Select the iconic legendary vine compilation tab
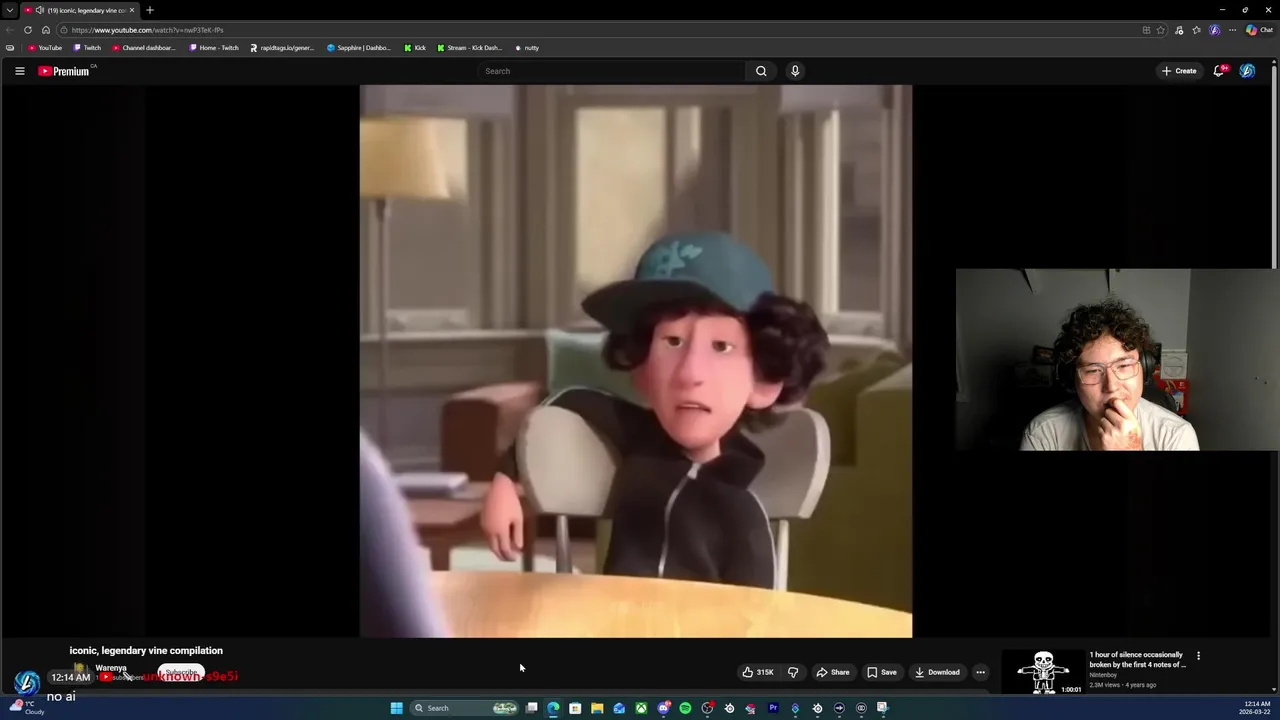 click(80, 10)
